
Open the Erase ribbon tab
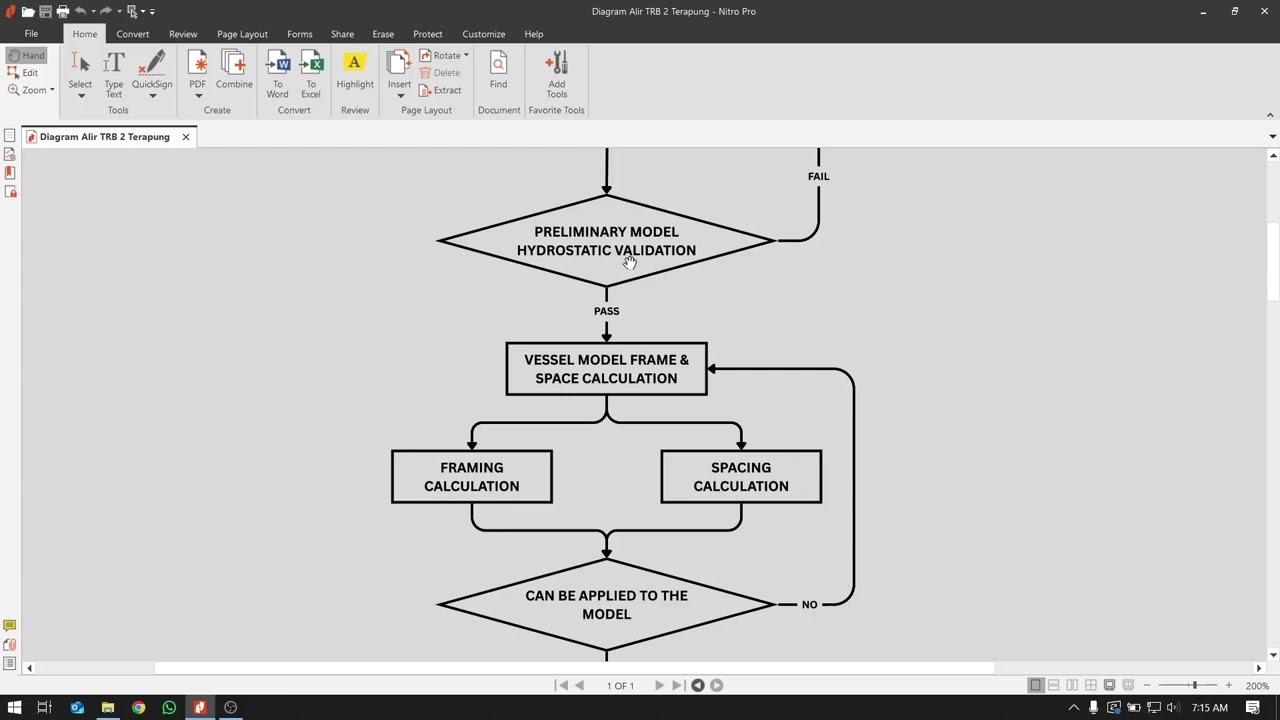(383, 34)
